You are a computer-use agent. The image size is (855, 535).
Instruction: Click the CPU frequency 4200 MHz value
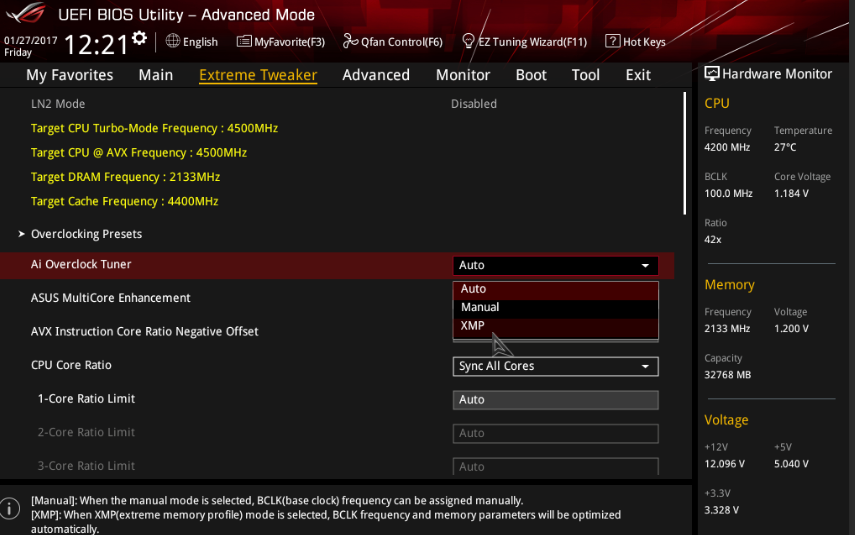[x=727, y=147]
